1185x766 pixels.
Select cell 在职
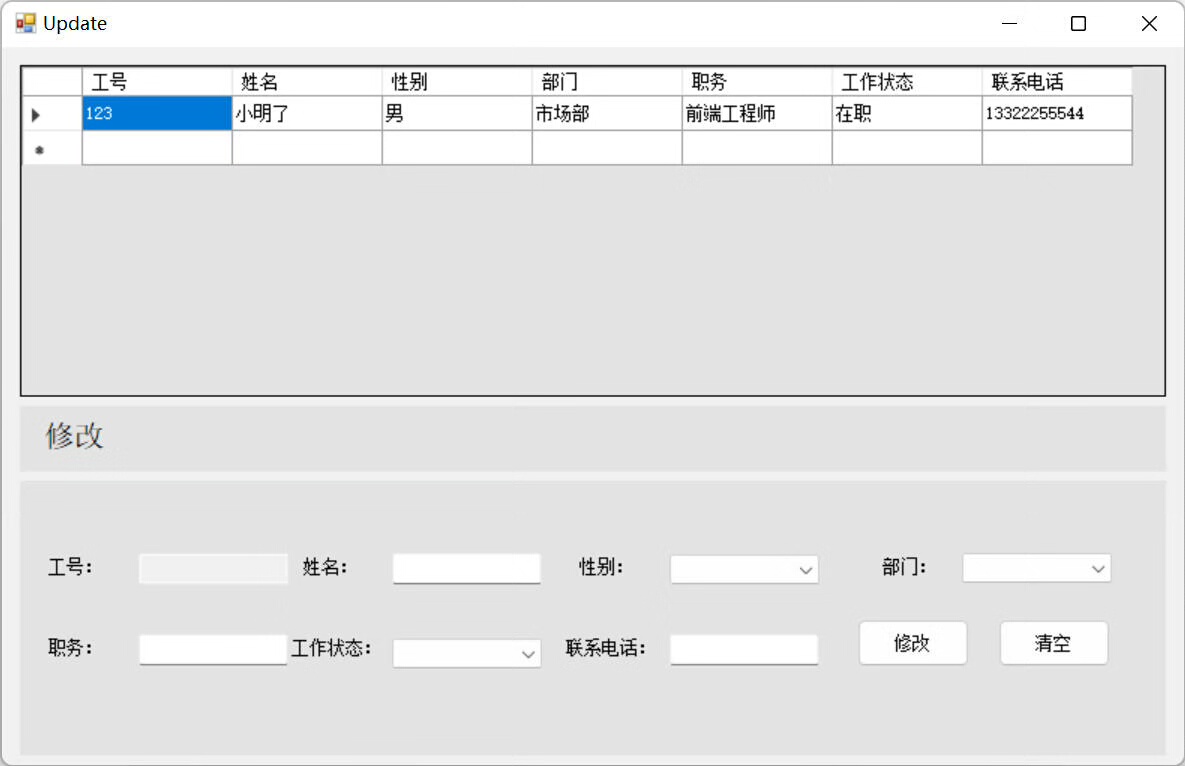(x=907, y=113)
